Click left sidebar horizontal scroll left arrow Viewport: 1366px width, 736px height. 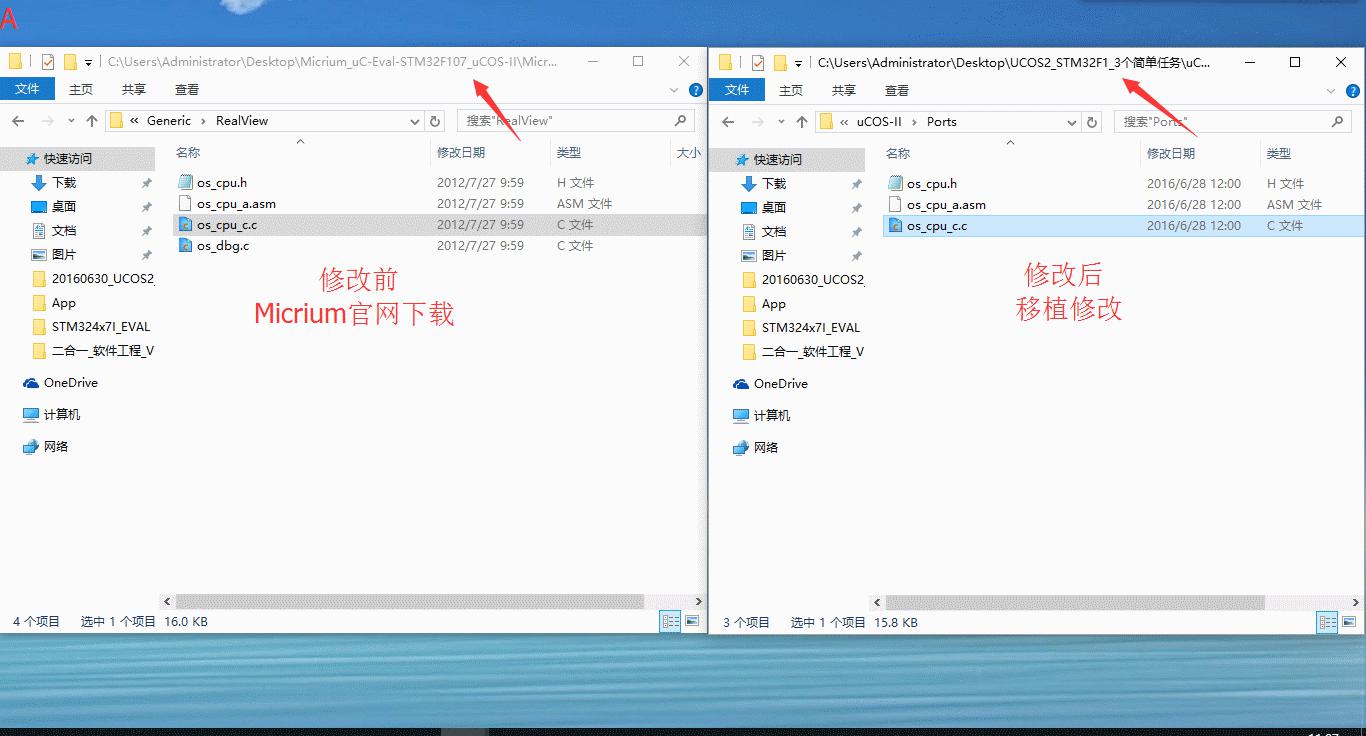click(165, 601)
